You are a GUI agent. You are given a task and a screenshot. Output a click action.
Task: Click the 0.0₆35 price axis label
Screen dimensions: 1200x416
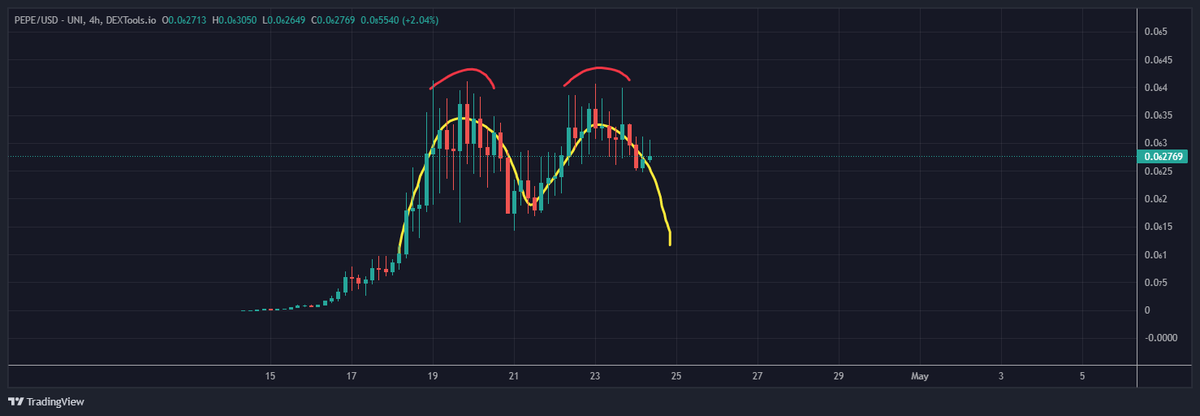pos(1157,115)
